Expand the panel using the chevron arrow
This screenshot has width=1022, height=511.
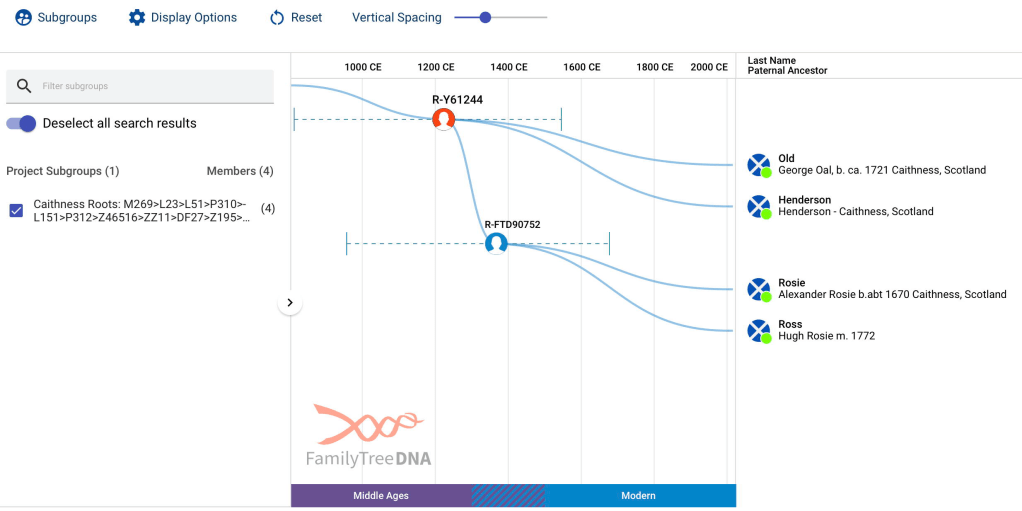(x=290, y=302)
